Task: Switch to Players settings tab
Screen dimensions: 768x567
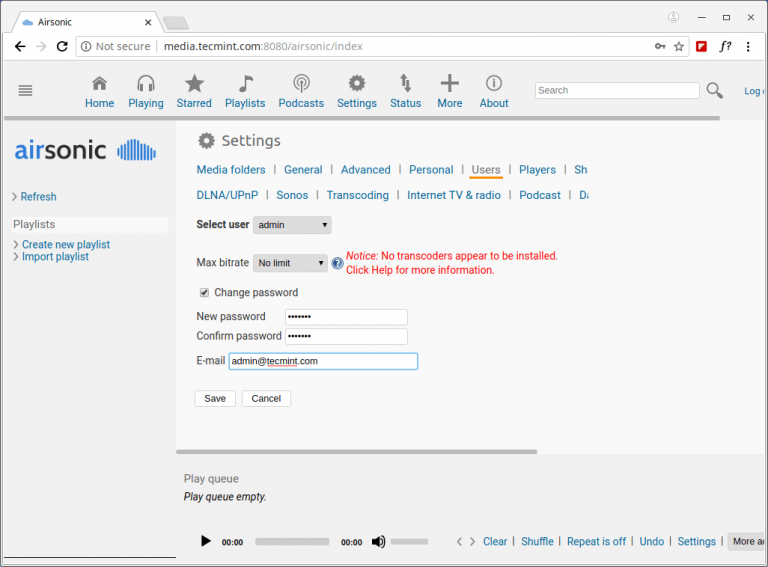Action: point(537,170)
